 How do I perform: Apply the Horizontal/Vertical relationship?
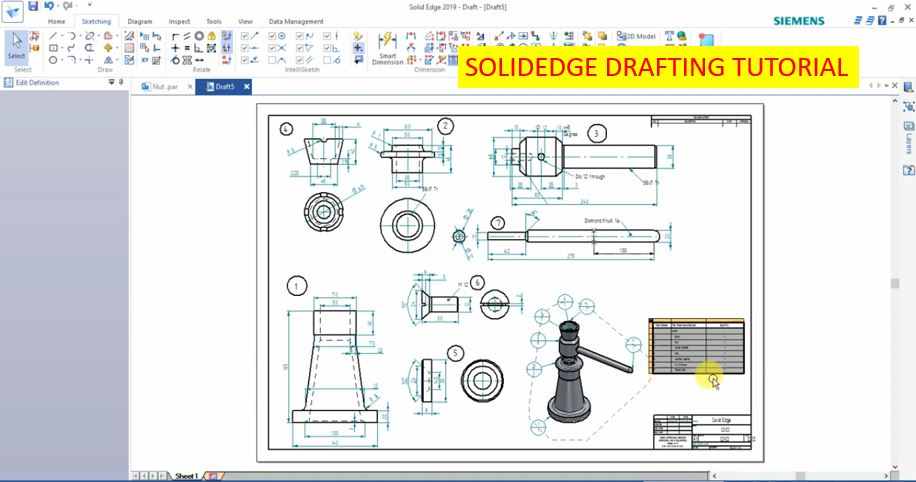pos(175,48)
